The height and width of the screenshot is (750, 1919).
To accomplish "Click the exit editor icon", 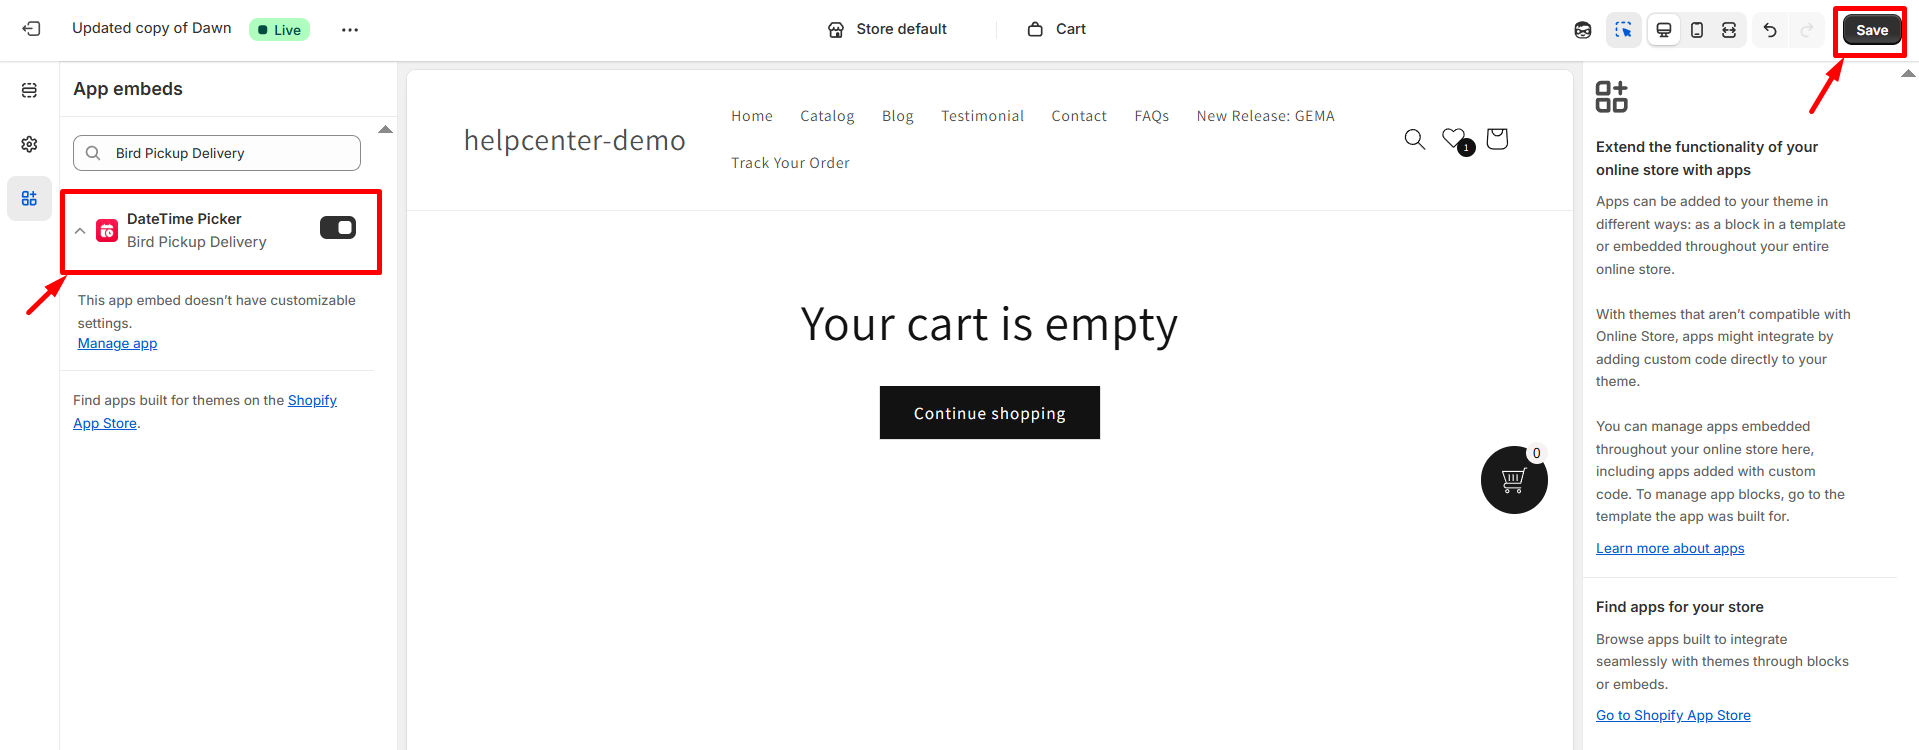I will (31, 29).
